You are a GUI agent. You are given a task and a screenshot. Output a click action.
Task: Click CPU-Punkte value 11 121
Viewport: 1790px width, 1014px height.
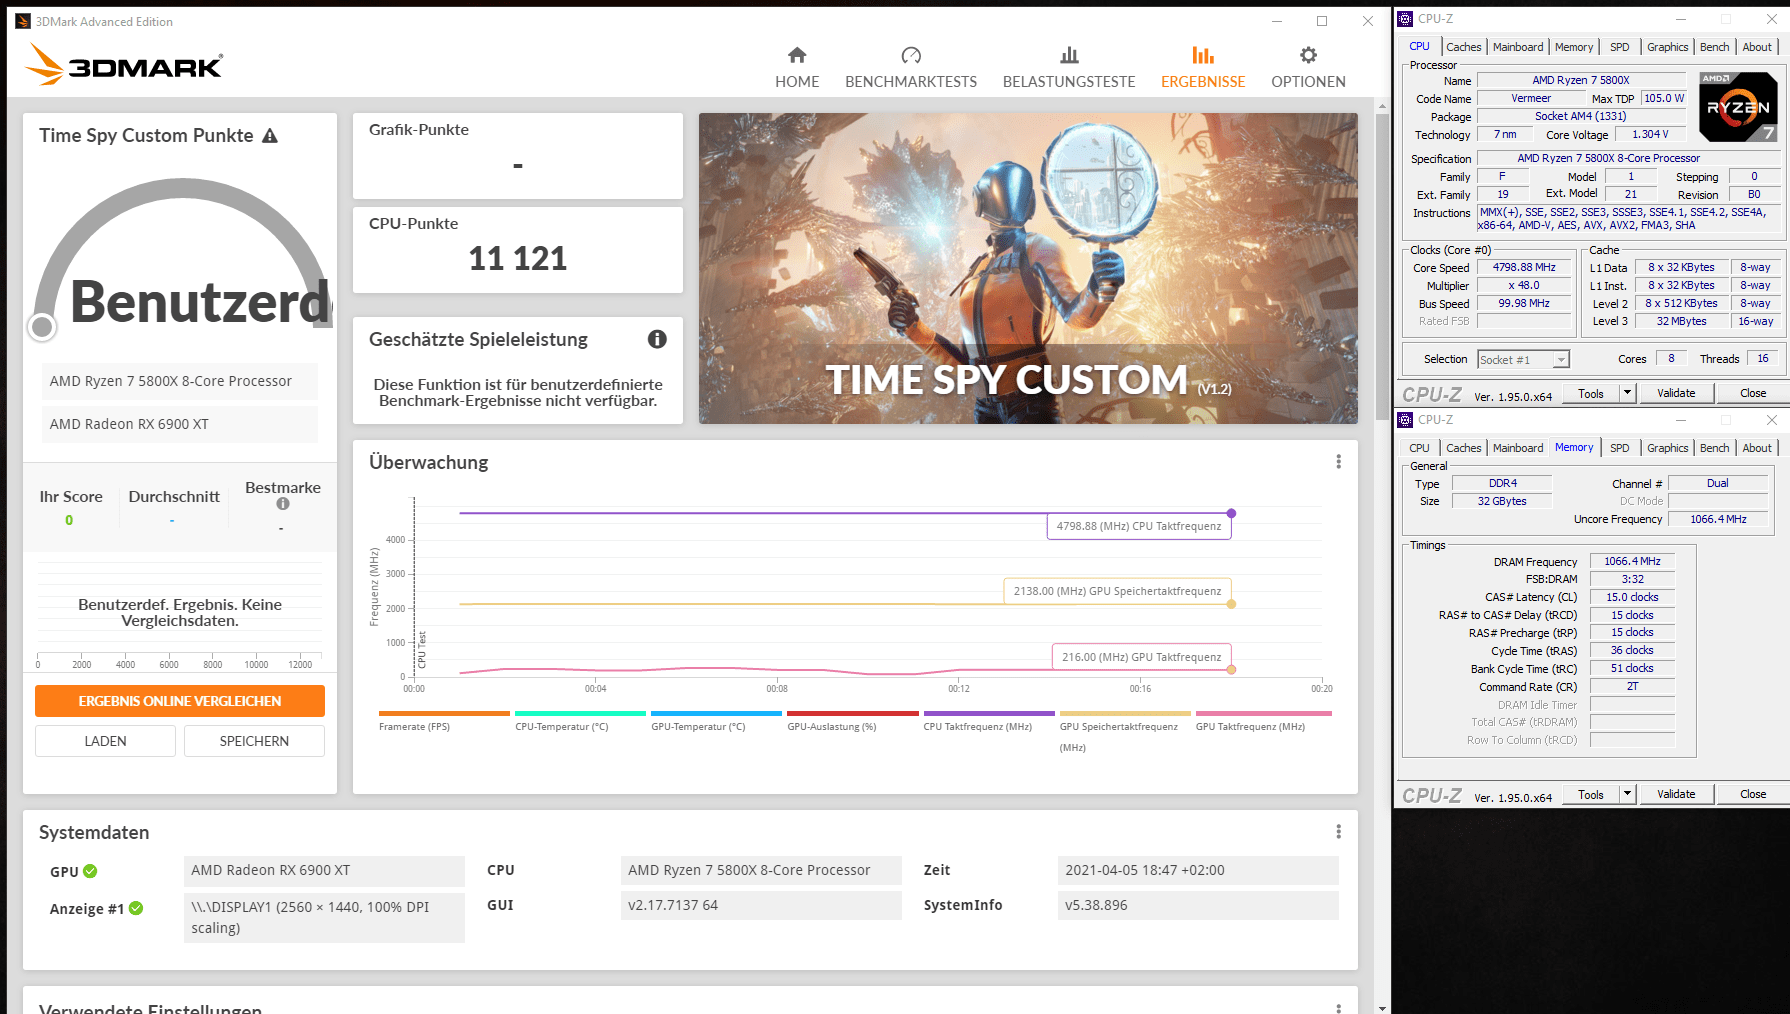coord(517,259)
